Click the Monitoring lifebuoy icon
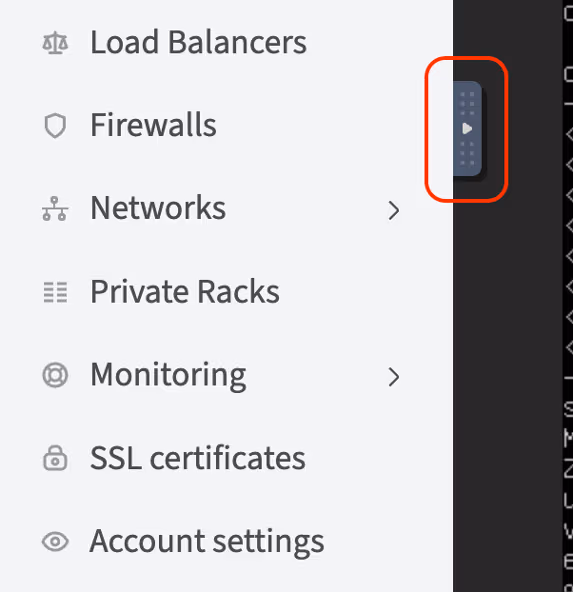This screenshot has width=574, height=592. [55, 375]
